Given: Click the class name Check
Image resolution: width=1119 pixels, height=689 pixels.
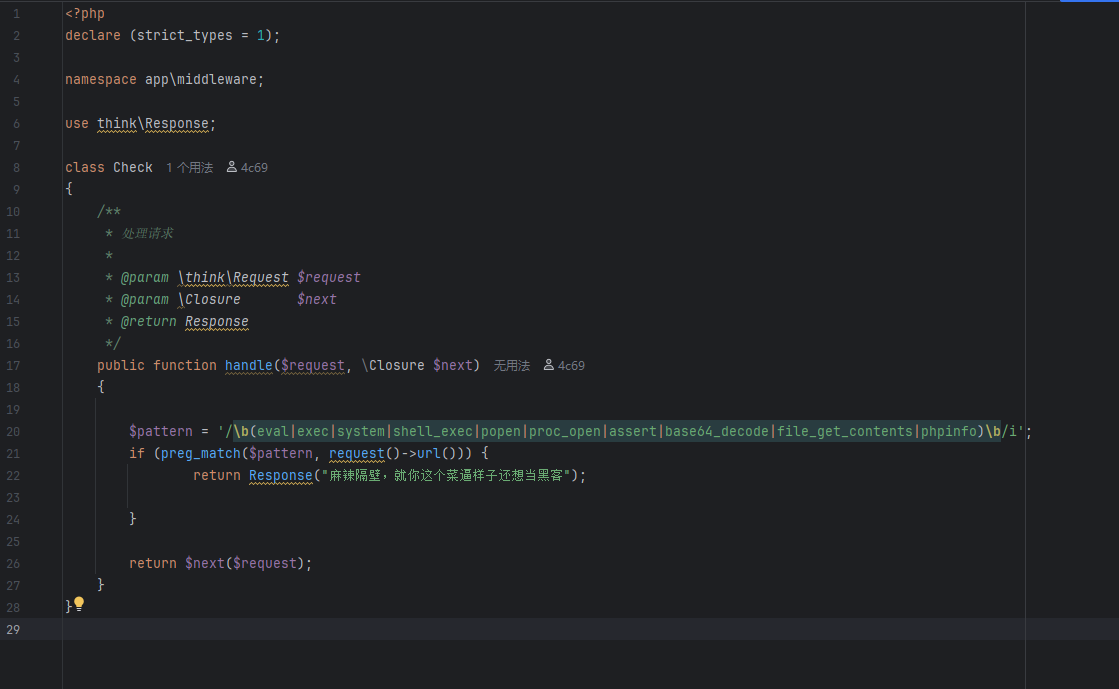Looking at the screenshot, I should point(132,168).
